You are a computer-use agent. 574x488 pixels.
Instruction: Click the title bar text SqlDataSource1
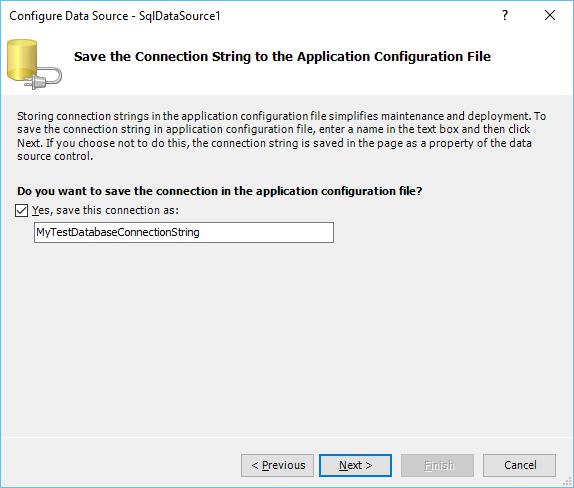[x=179, y=16]
